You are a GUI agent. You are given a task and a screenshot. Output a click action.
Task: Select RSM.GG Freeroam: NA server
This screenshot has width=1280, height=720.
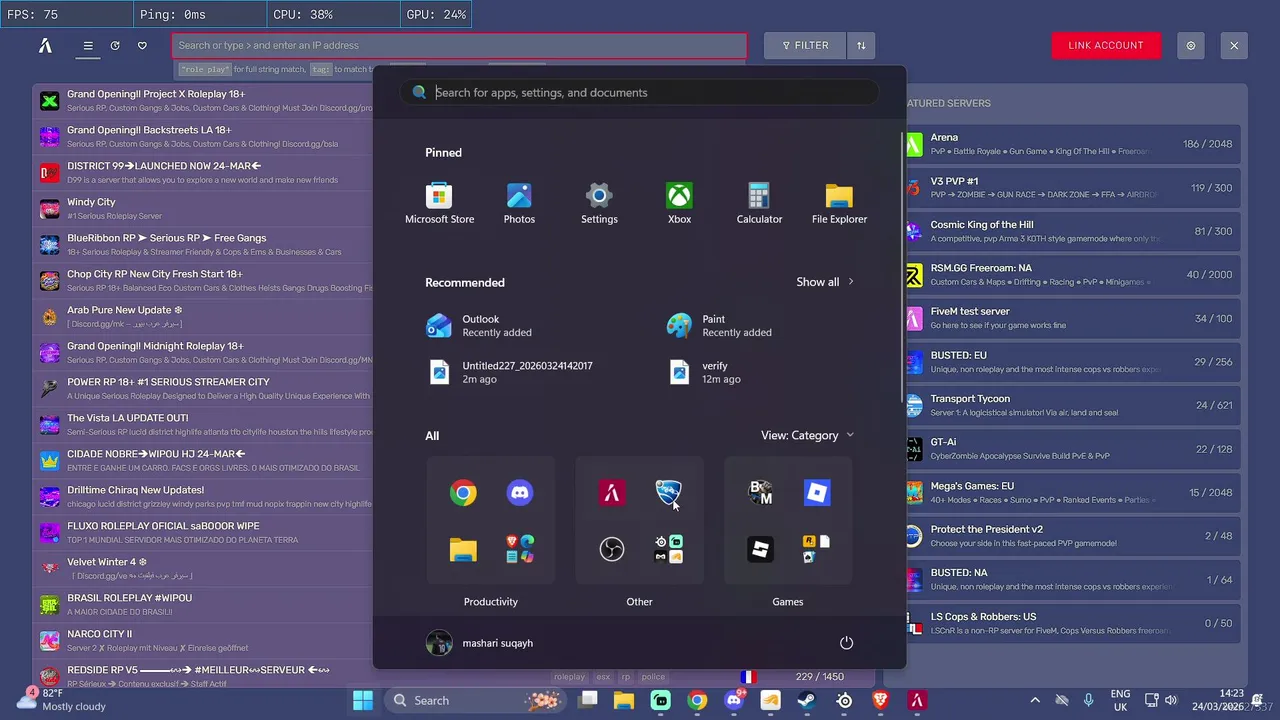(1071, 275)
